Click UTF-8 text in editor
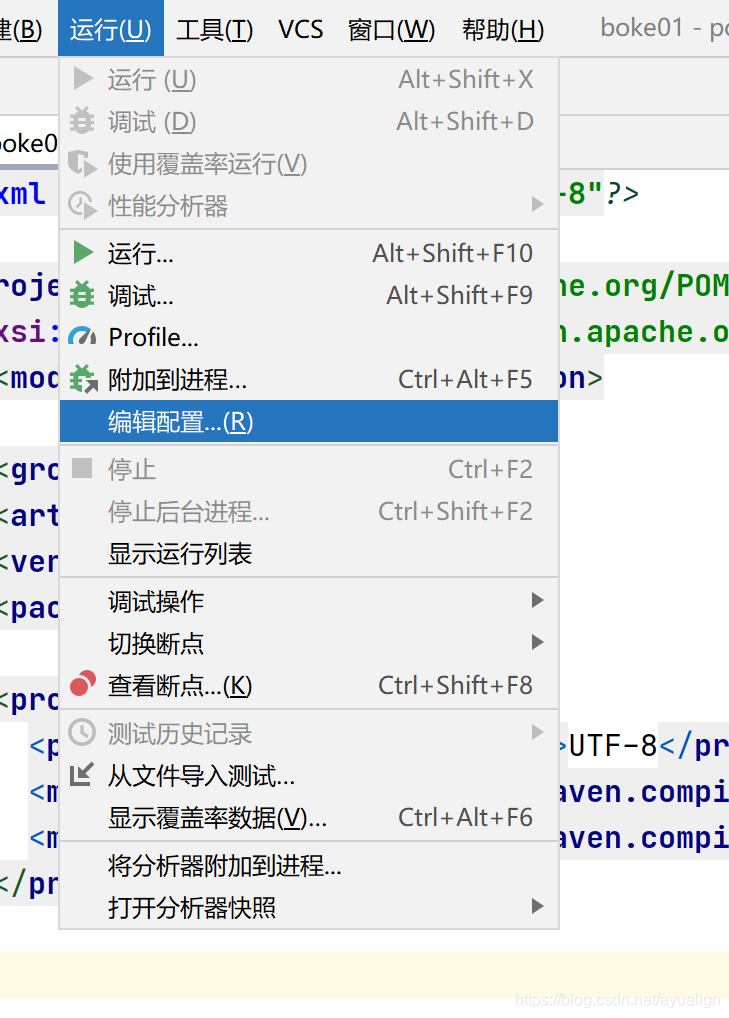The image size is (729, 1018). tap(613, 745)
